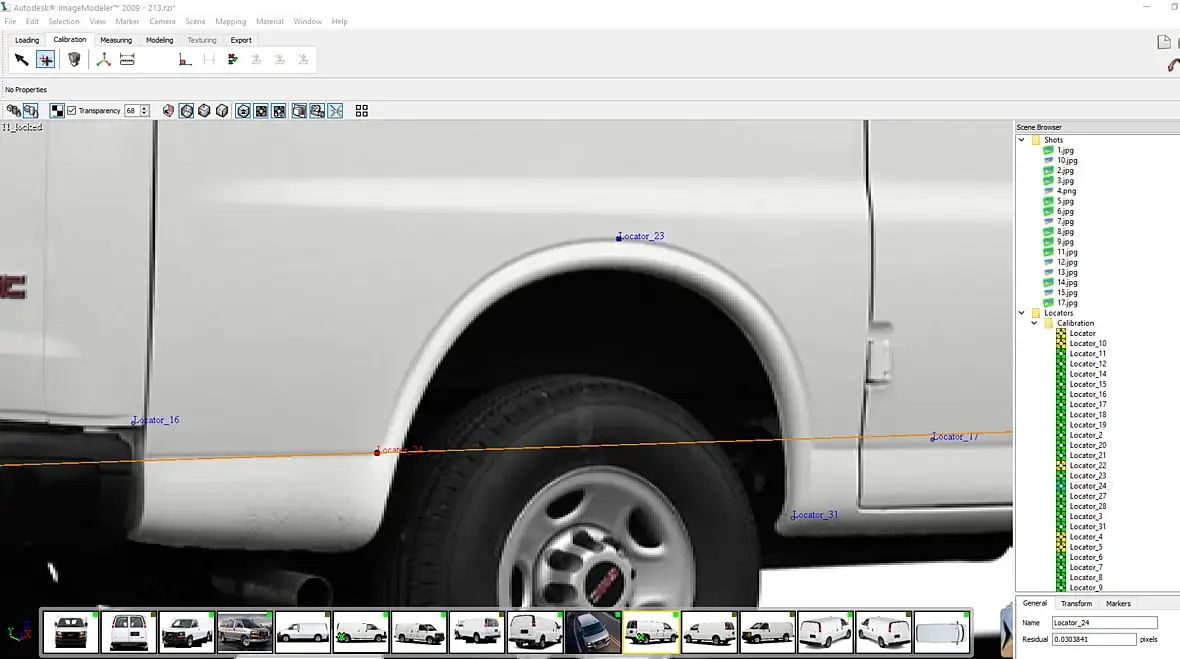This screenshot has width=1180, height=659.
Task: Click Locator_31 marker in the viewport
Action: click(794, 516)
